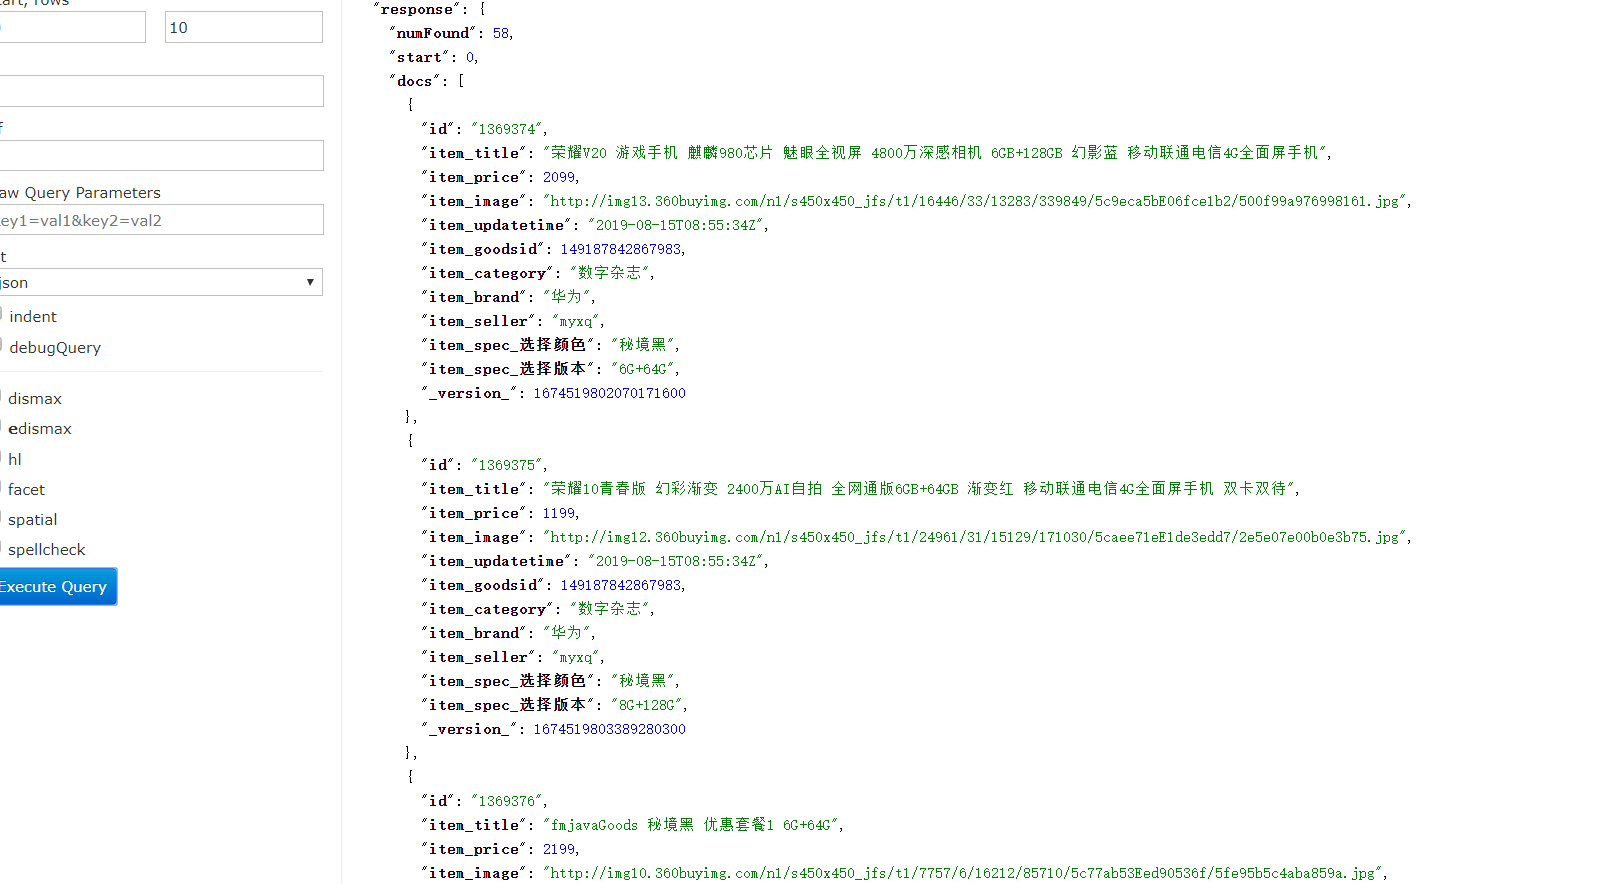Click the rows input field showing 10
1606x884 pixels.
243,27
